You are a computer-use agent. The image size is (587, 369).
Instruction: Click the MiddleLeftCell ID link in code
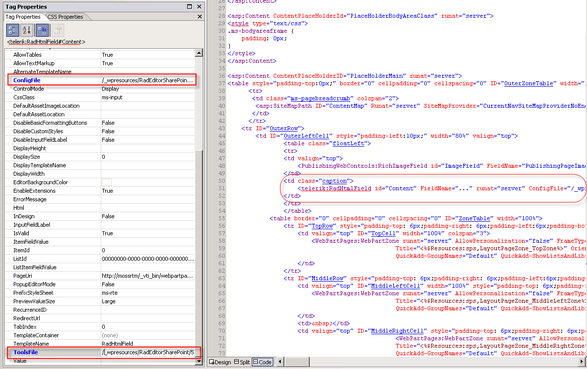point(396,286)
